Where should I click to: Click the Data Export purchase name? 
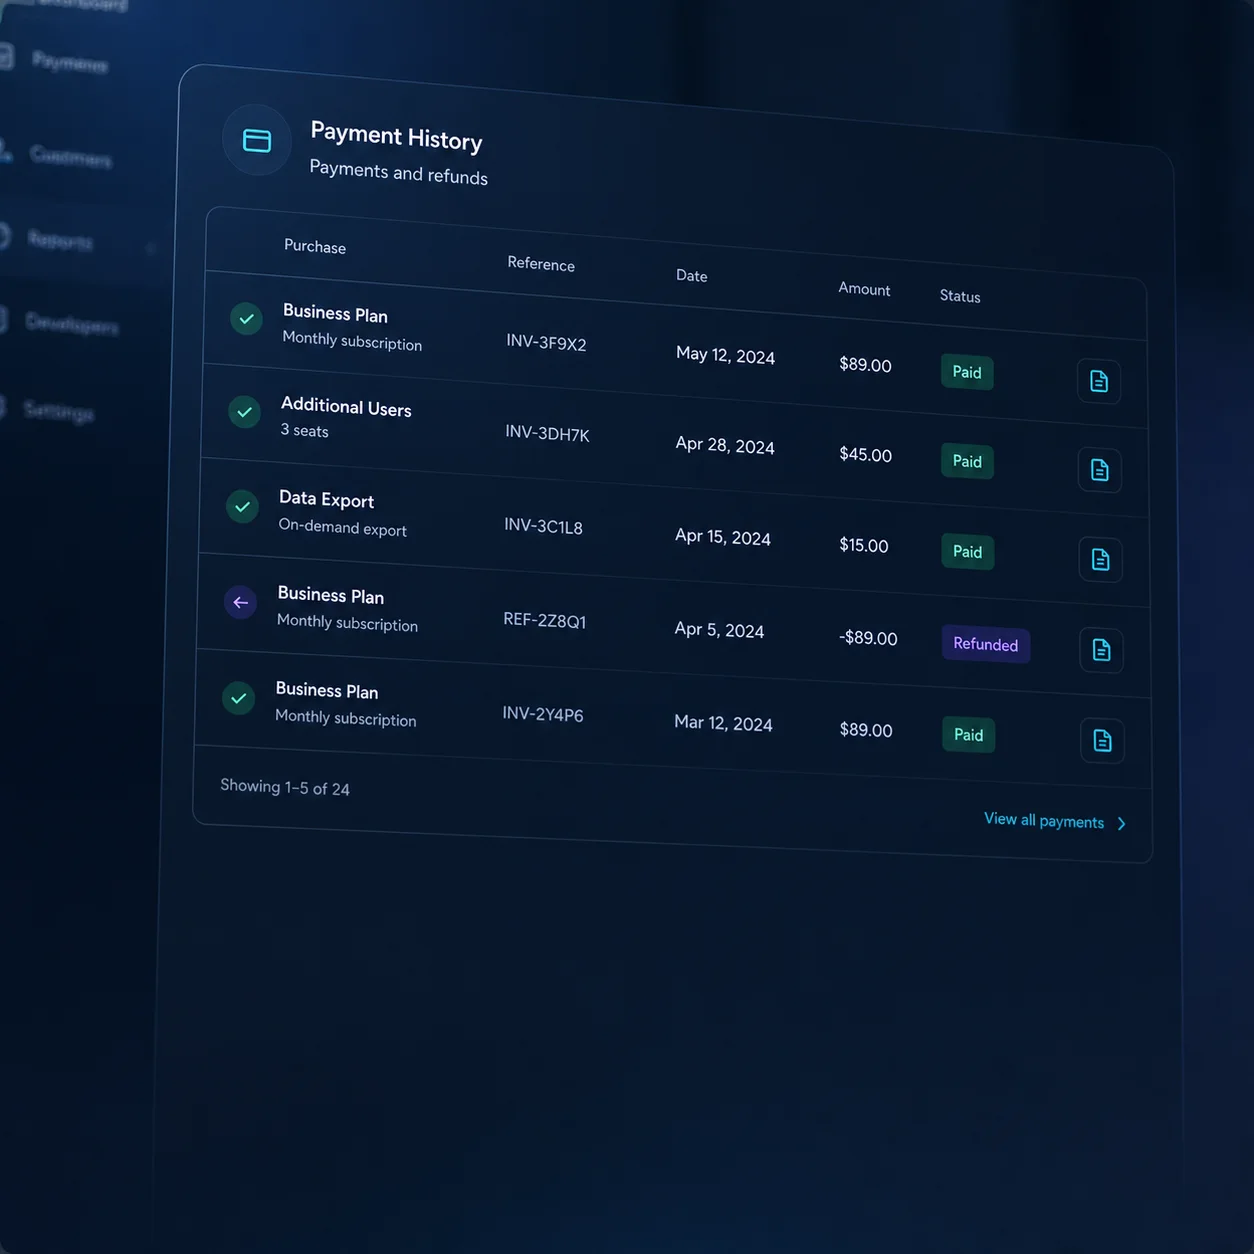pos(326,499)
